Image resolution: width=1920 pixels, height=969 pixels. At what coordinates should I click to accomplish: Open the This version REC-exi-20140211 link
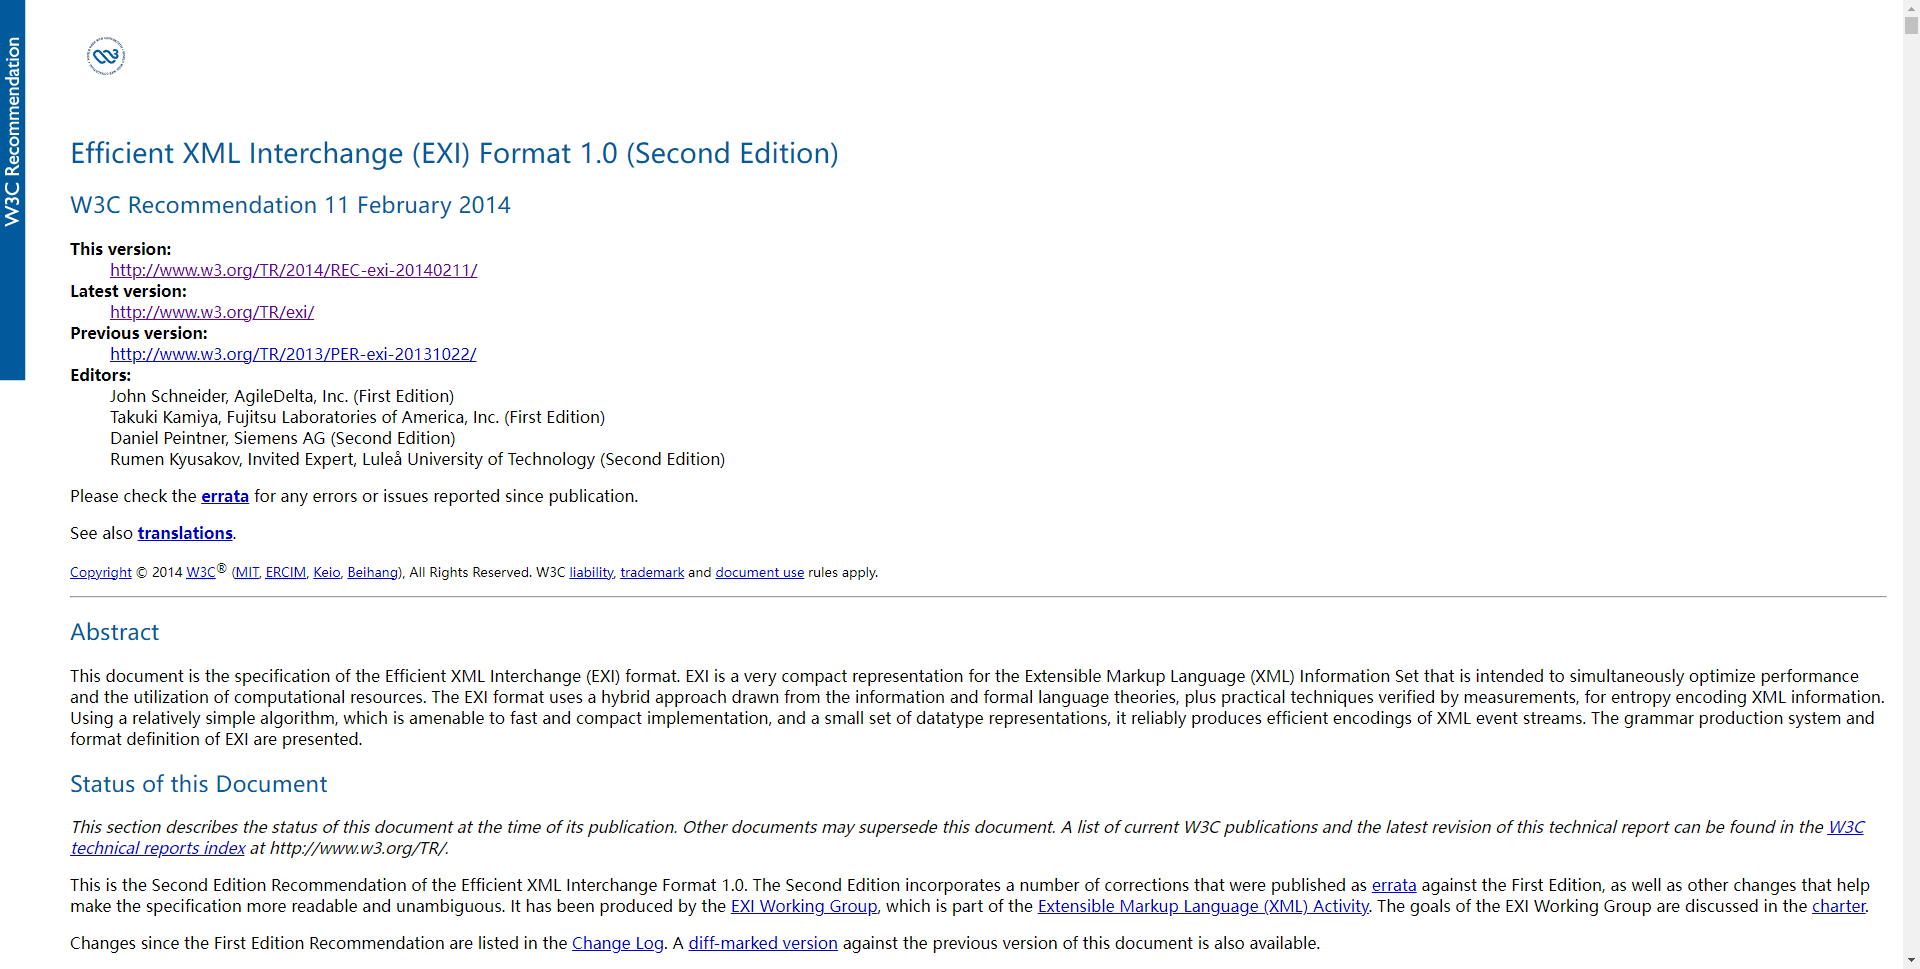pos(293,270)
